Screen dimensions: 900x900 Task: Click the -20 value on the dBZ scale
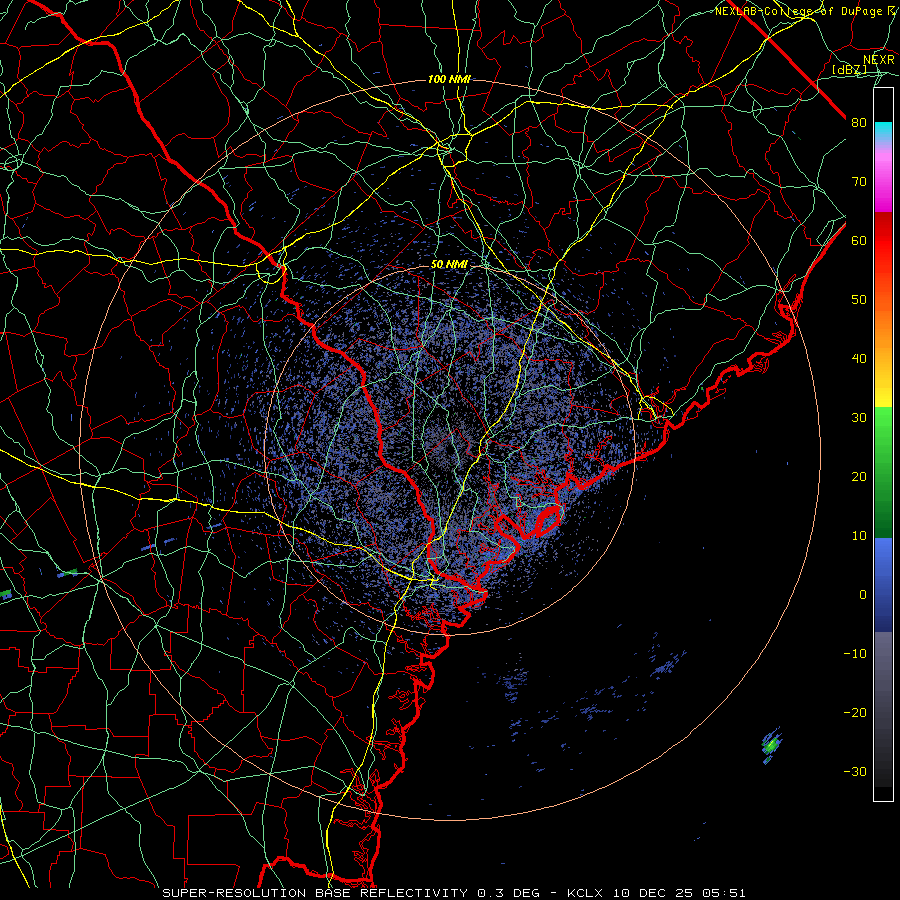pyautogui.click(x=855, y=712)
